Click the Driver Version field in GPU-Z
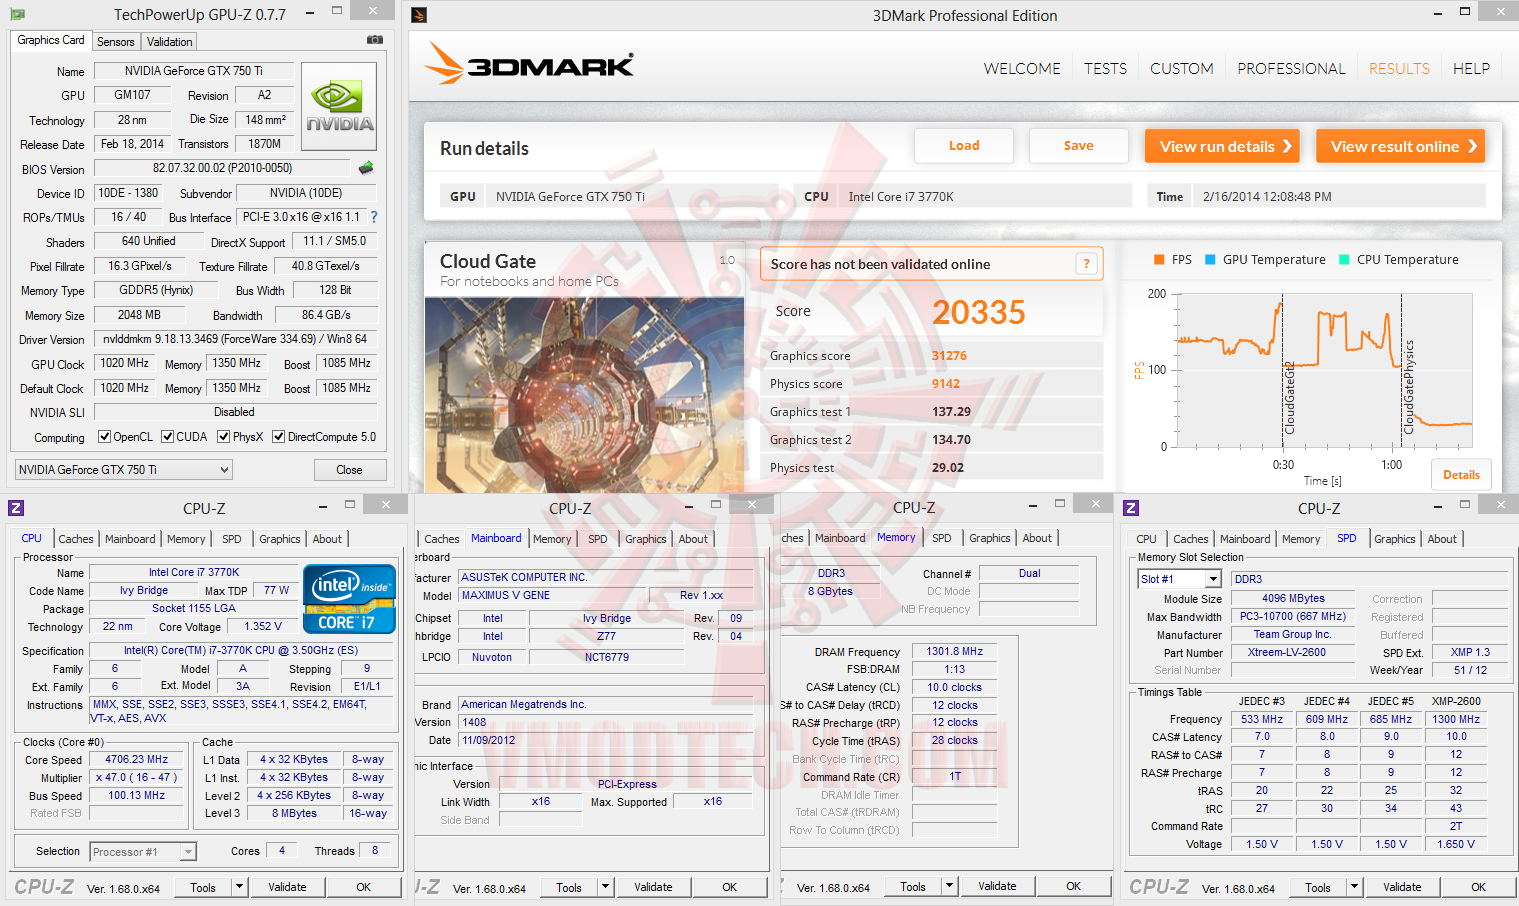The image size is (1519, 906). (x=235, y=339)
